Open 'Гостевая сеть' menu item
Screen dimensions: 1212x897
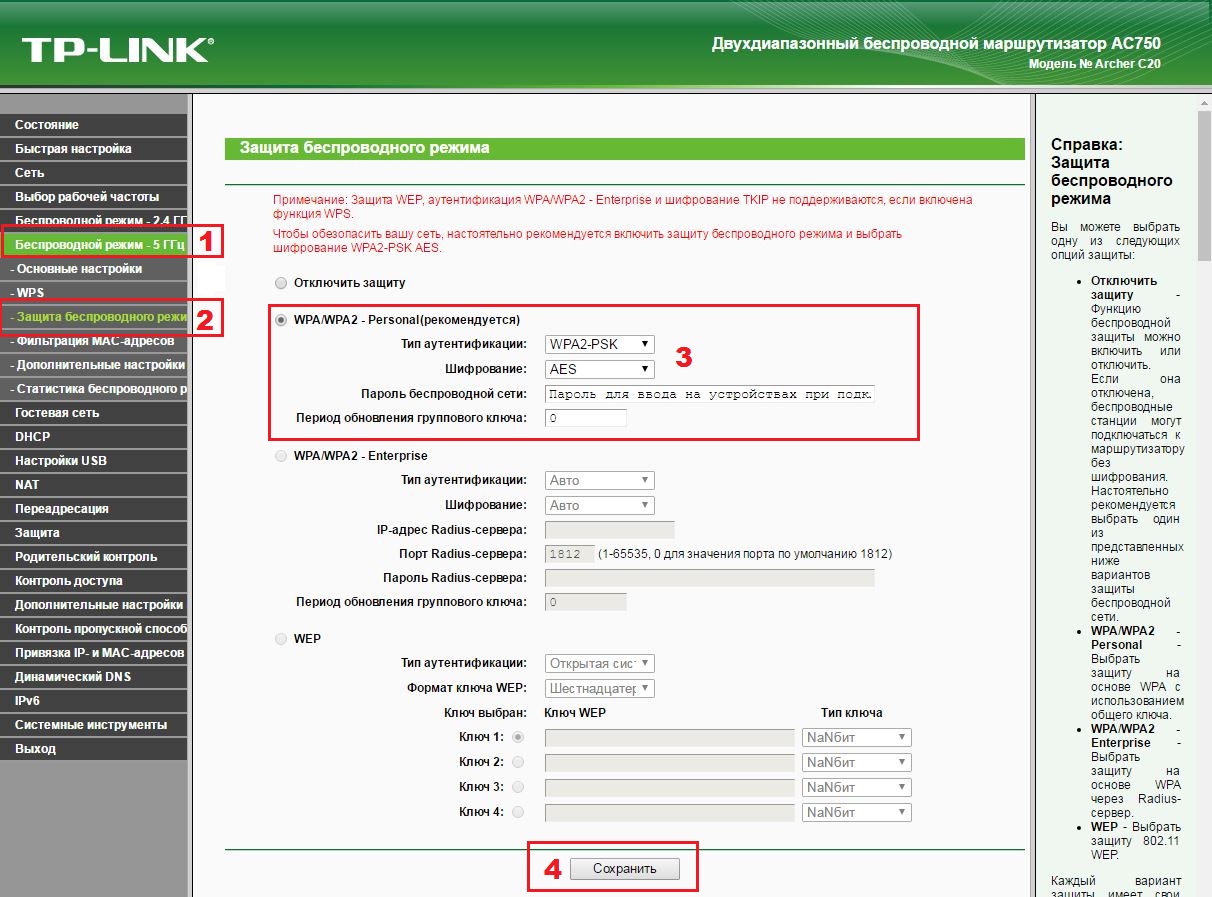[93, 413]
